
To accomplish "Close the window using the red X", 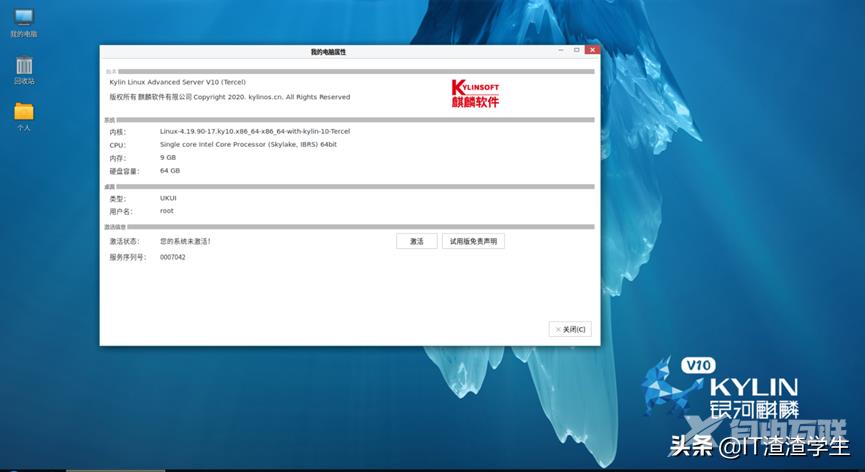I will [x=592, y=50].
